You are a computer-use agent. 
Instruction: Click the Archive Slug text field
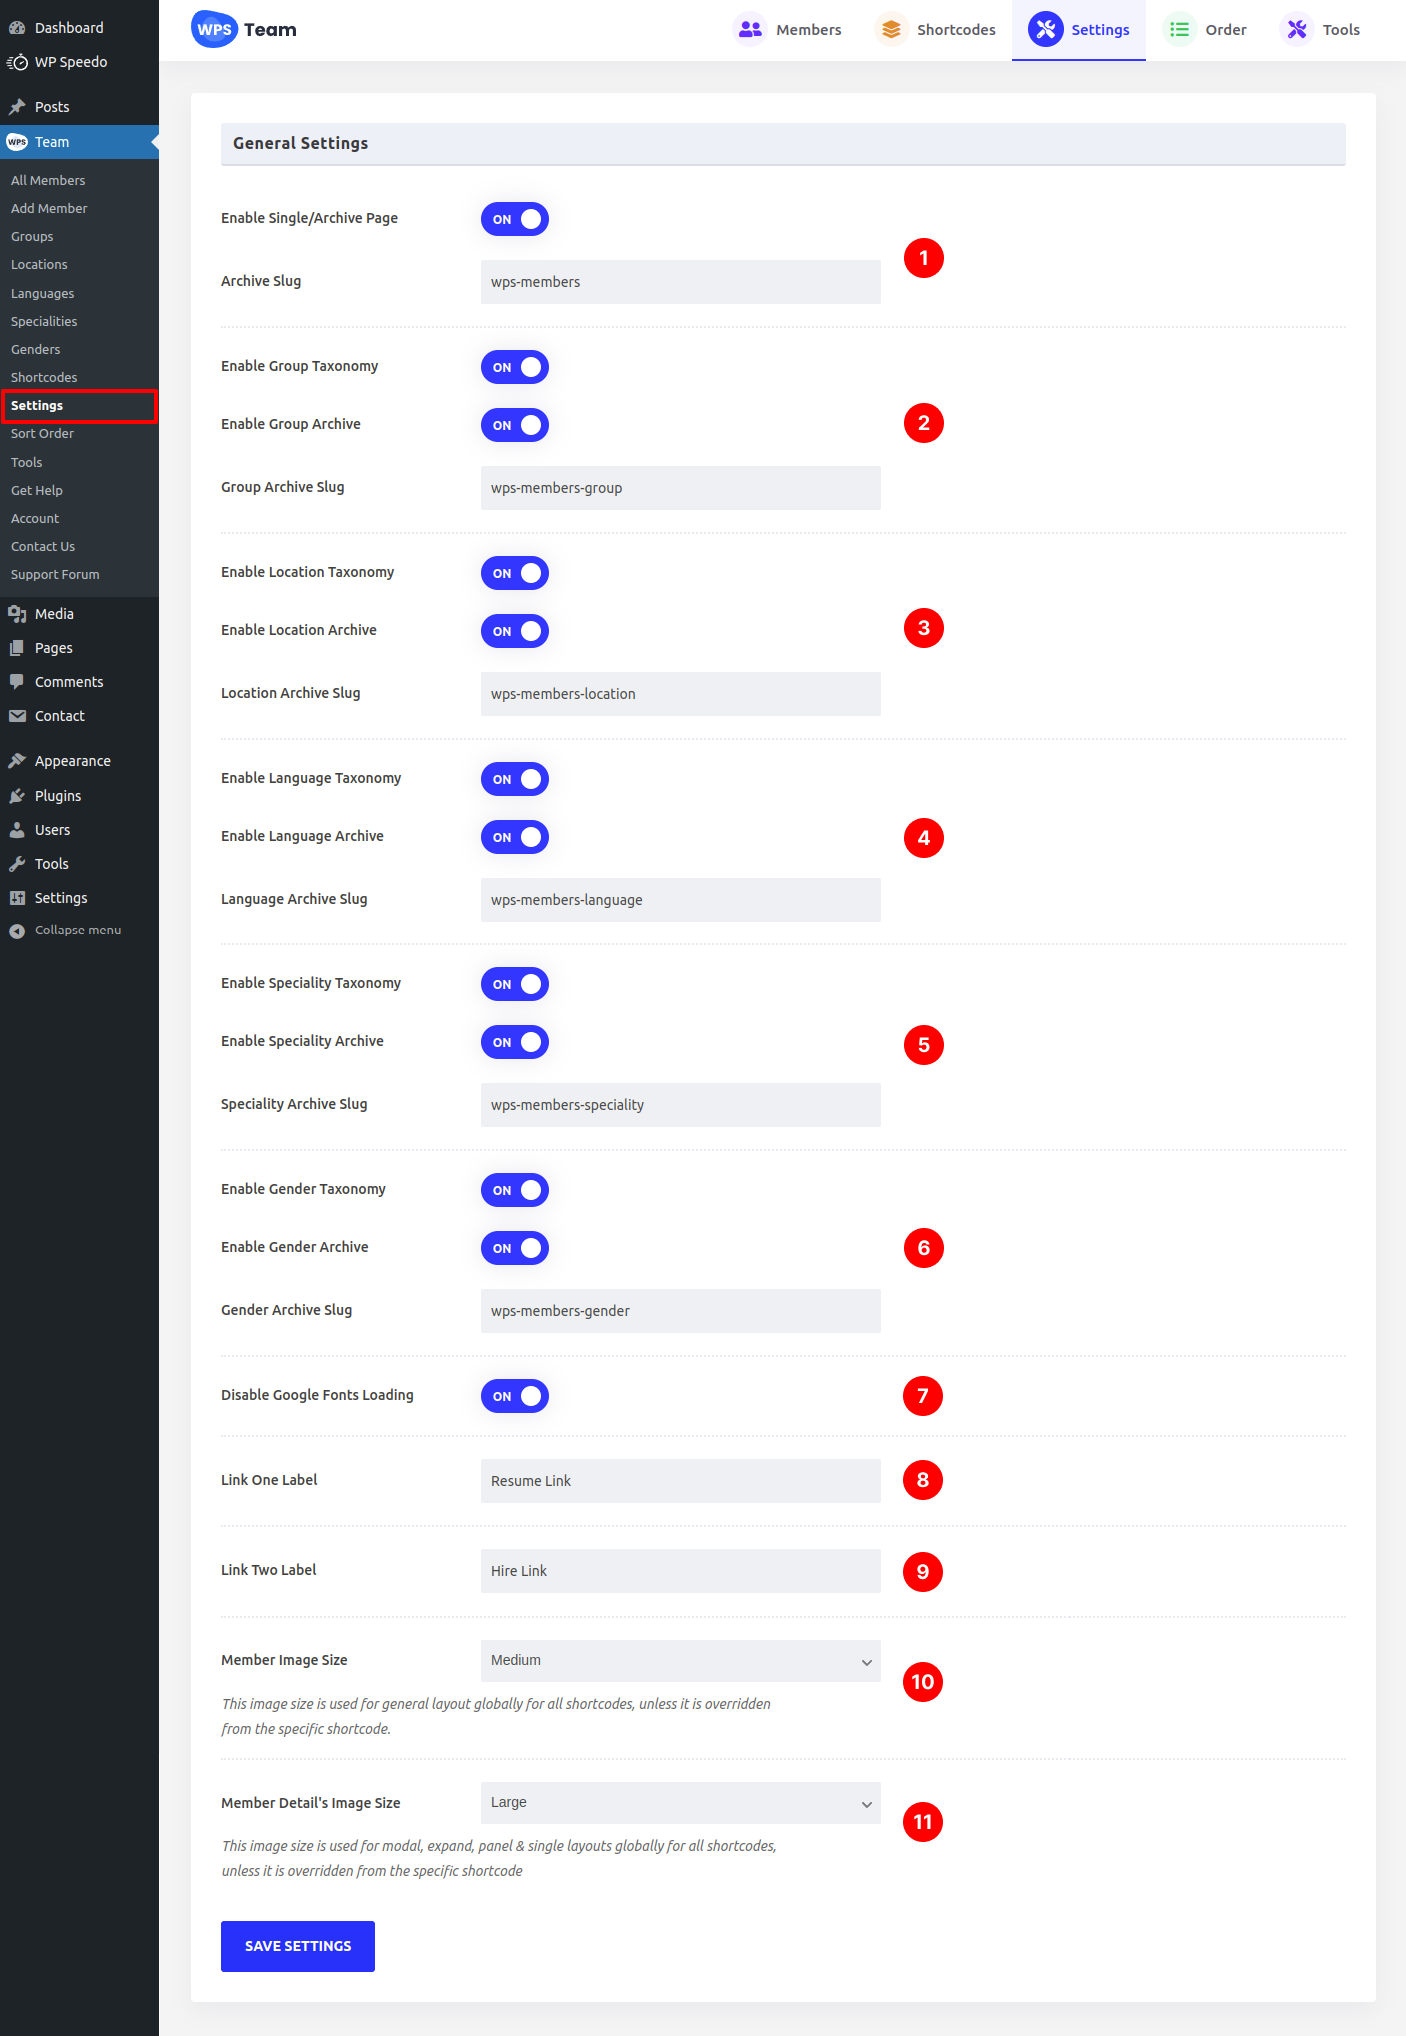pyautogui.click(x=680, y=282)
